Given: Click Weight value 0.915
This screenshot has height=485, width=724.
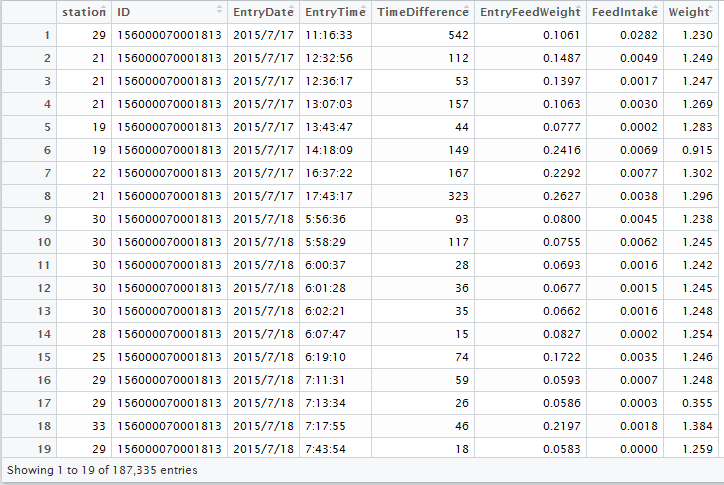Looking at the screenshot, I should [697, 150].
